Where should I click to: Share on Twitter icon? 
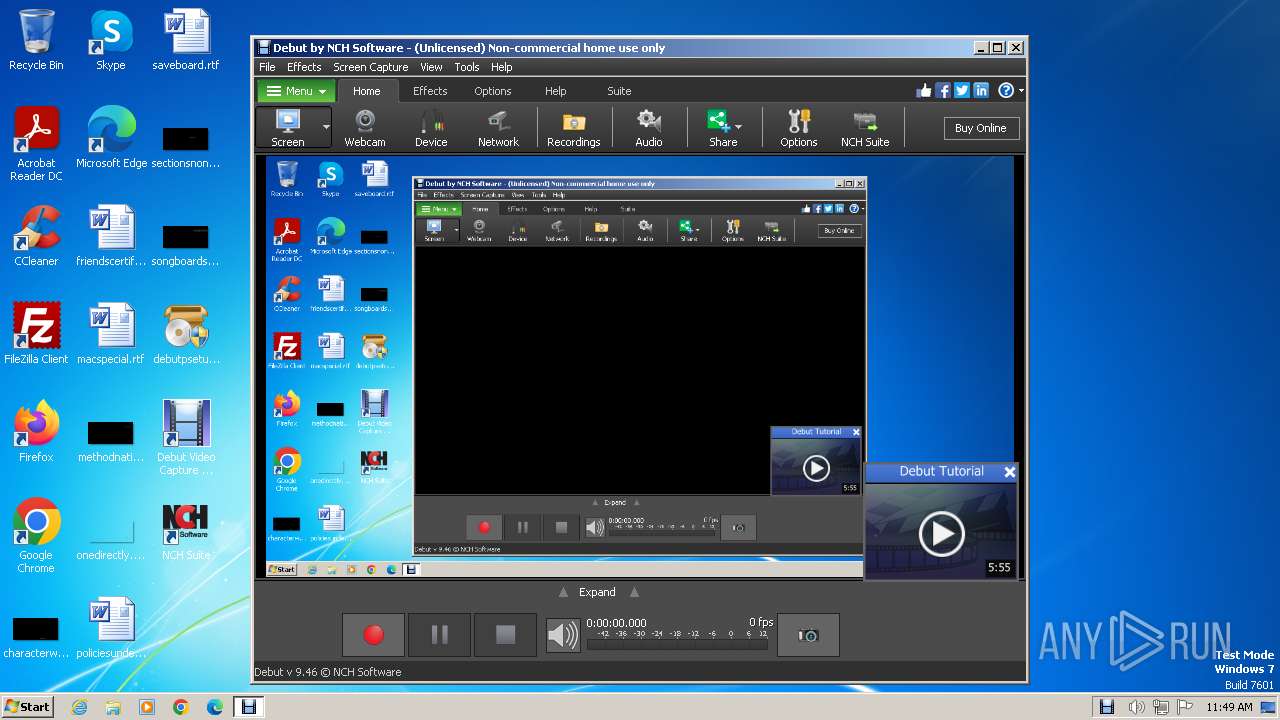(x=962, y=91)
